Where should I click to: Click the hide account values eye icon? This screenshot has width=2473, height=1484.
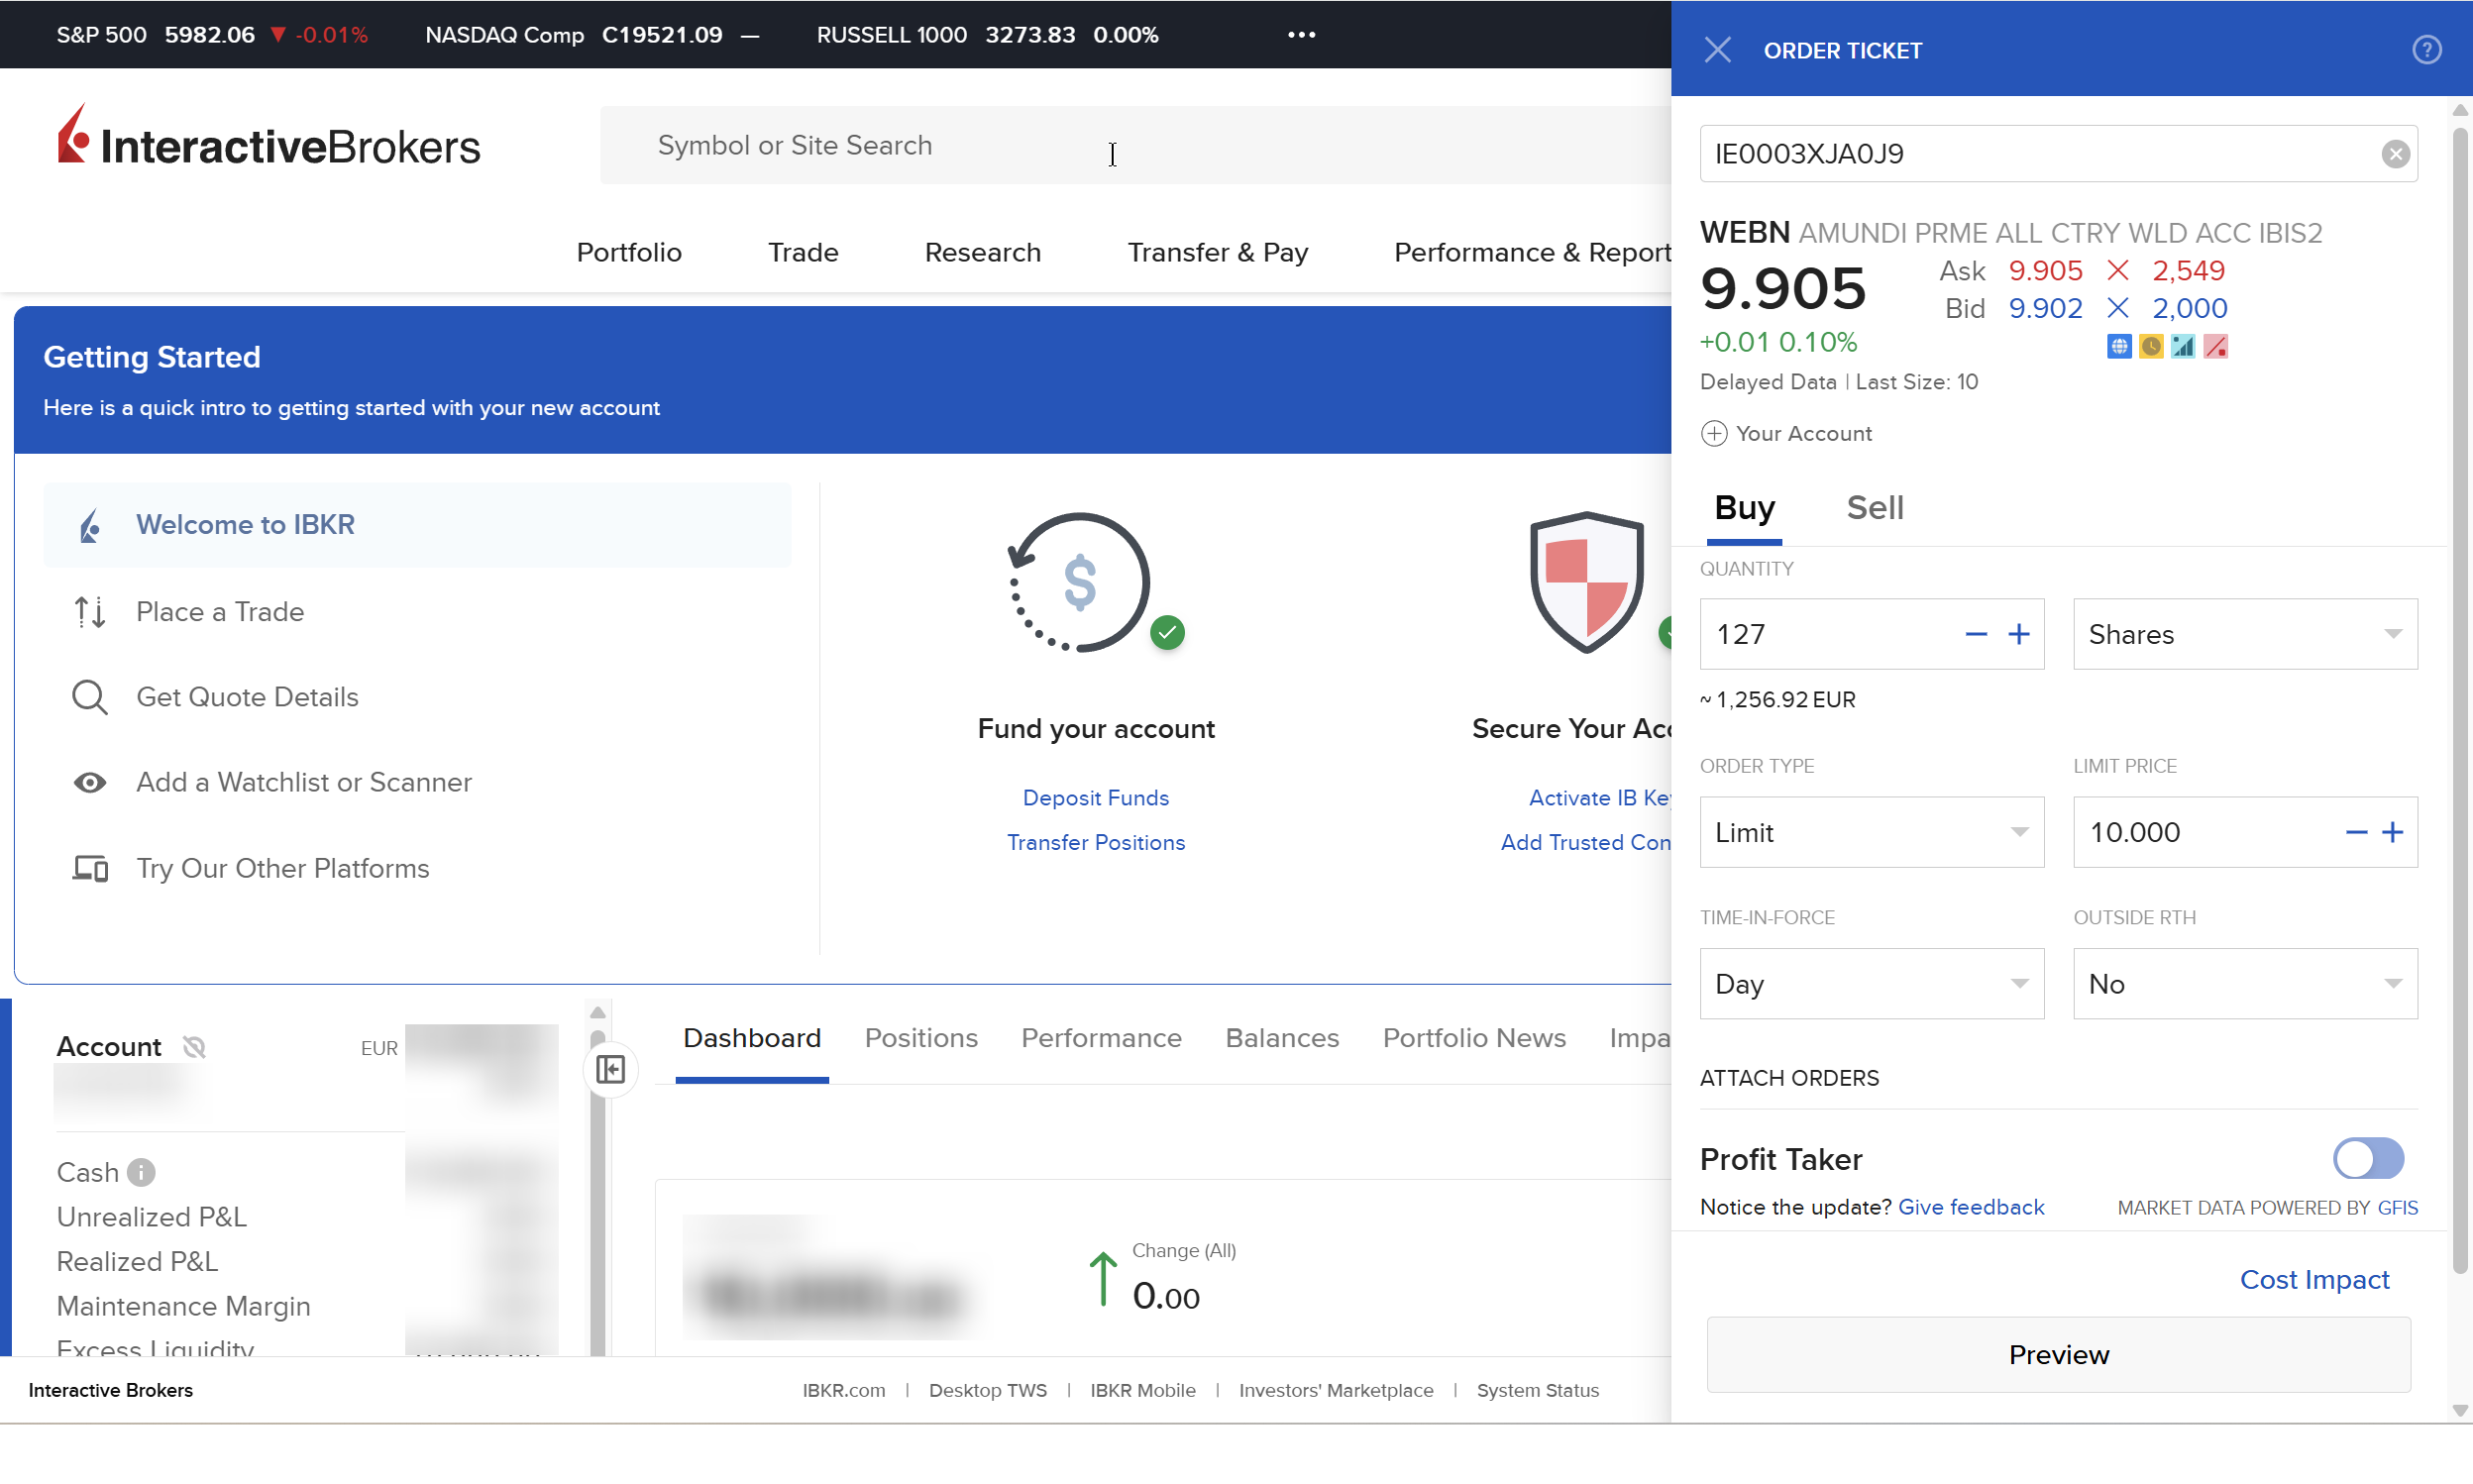194,1047
